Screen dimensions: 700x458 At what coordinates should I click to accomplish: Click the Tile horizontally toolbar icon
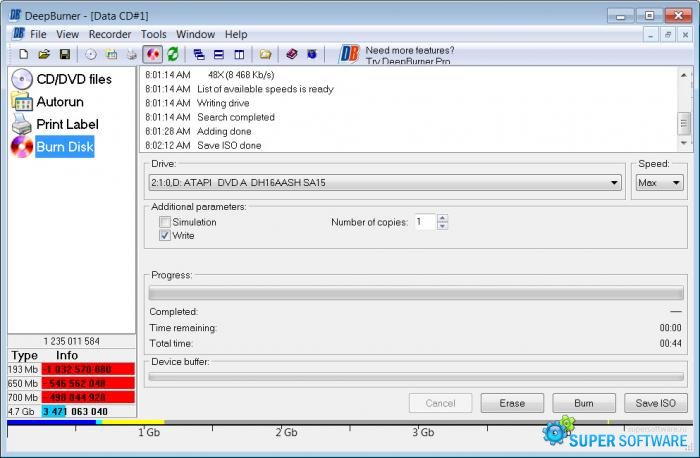(219, 54)
